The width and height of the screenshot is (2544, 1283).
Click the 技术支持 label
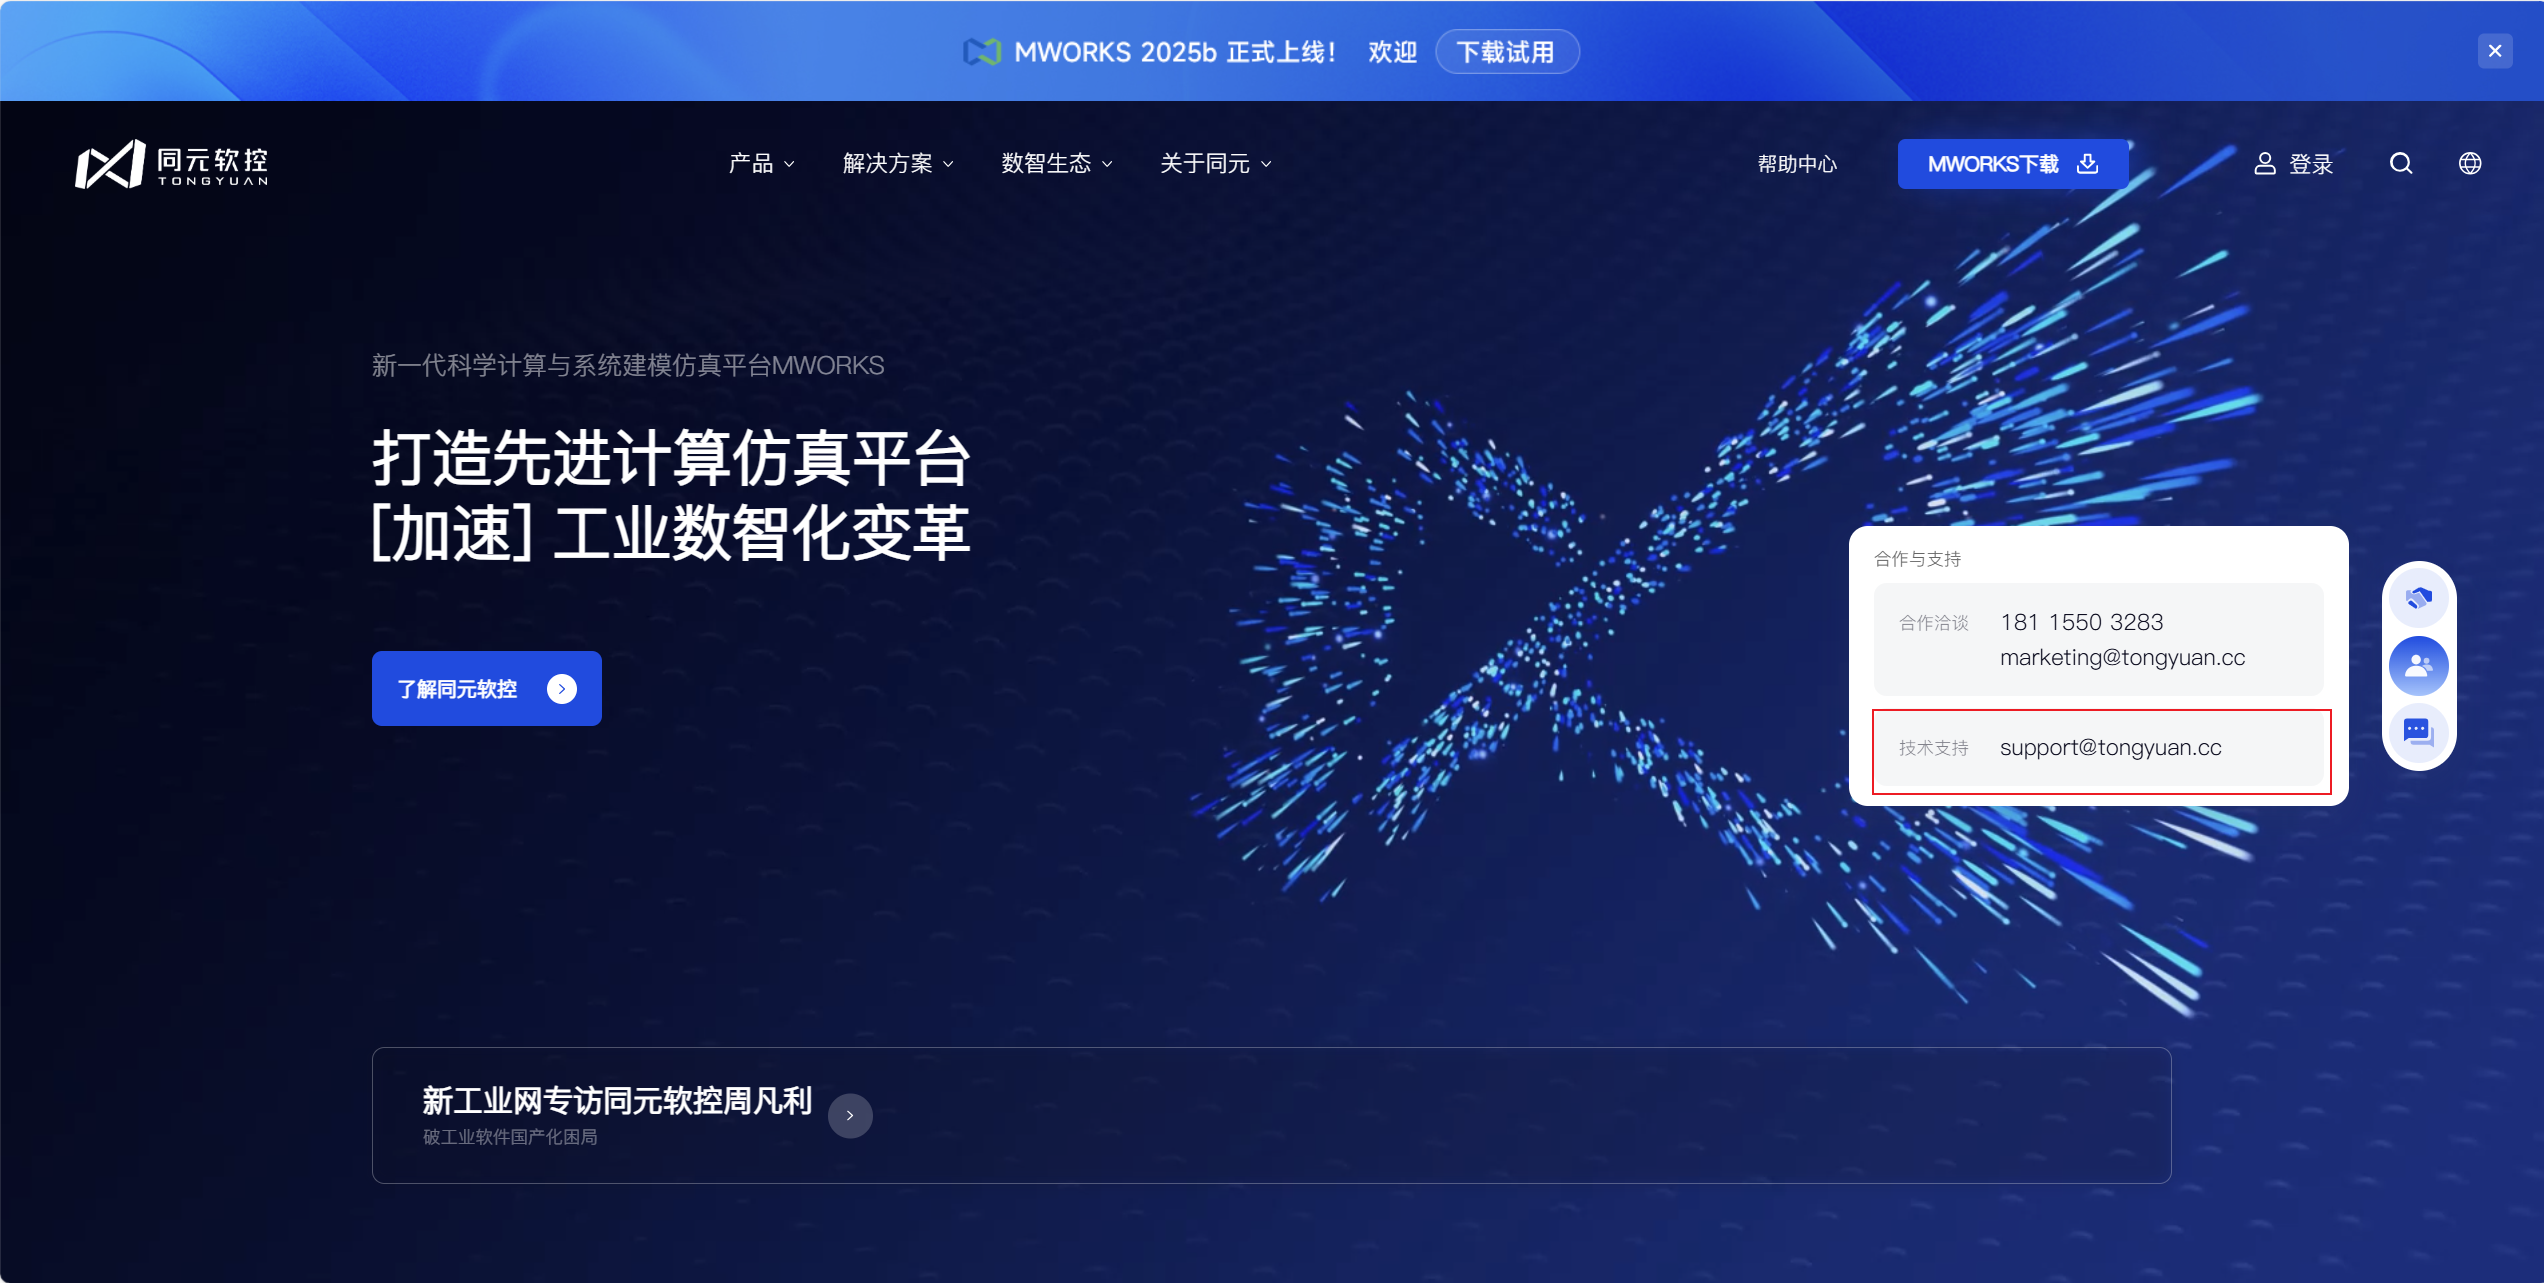coord(1933,748)
